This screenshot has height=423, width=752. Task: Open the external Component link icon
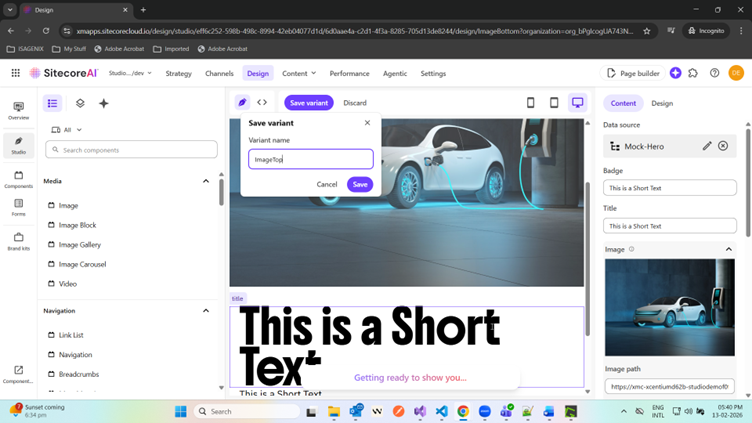point(18,374)
